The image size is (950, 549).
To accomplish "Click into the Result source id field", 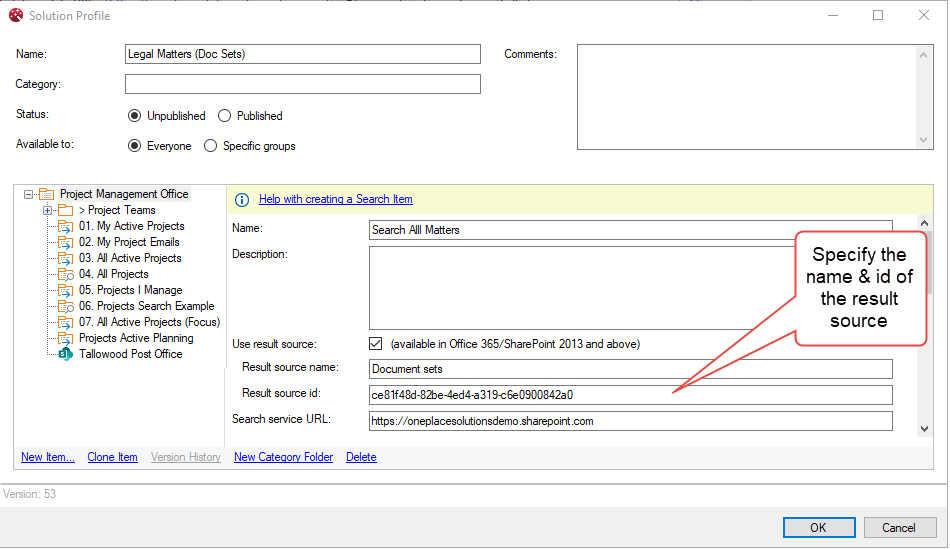I will coord(630,394).
